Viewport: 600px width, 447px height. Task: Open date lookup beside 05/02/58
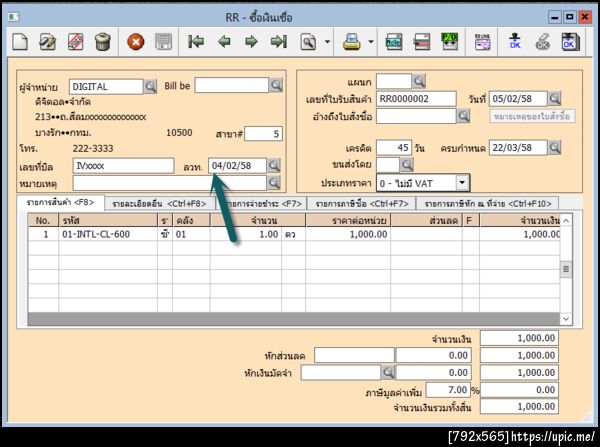point(554,99)
